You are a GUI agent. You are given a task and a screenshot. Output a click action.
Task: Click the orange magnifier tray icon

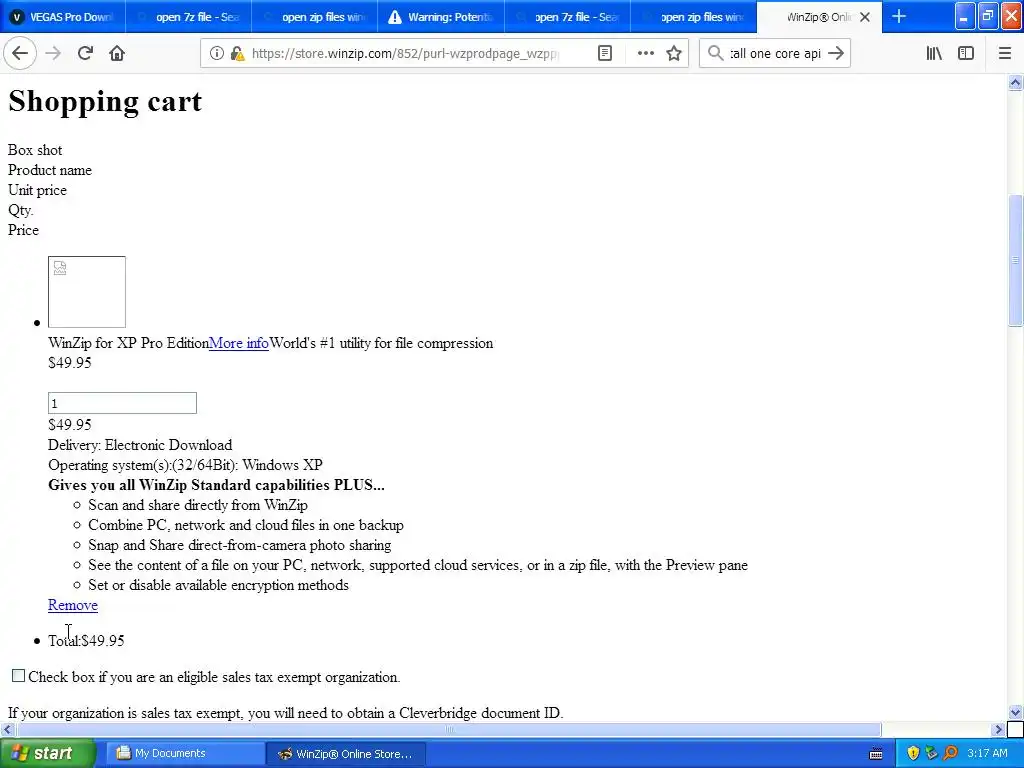click(x=950, y=753)
